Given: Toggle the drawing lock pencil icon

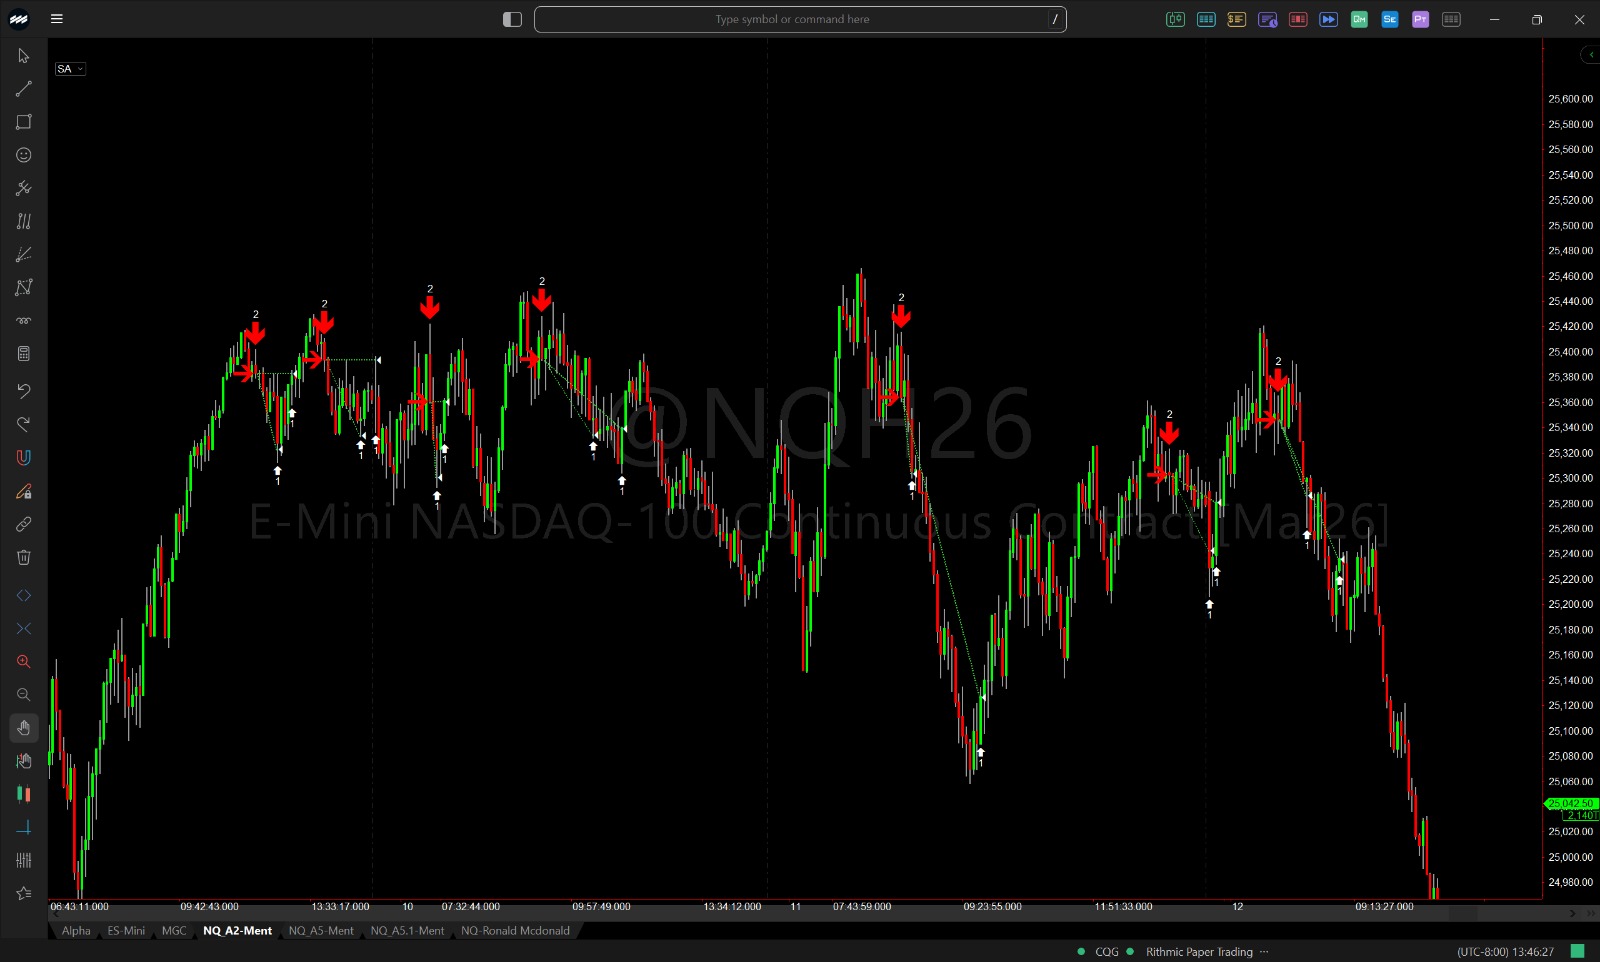Looking at the screenshot, I should (24, 491).
